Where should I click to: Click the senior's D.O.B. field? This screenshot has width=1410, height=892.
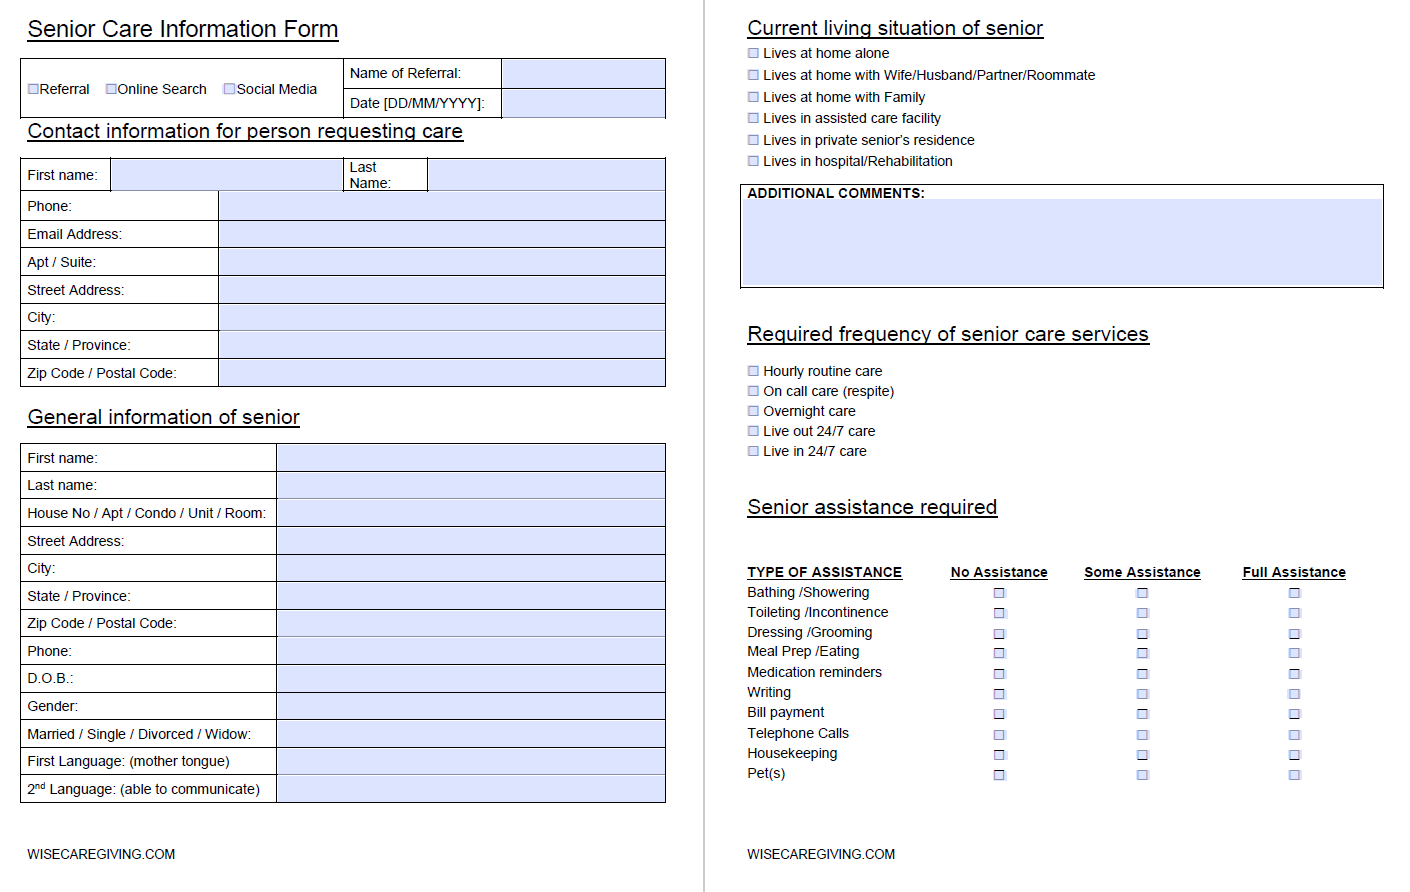coord(470,678)
